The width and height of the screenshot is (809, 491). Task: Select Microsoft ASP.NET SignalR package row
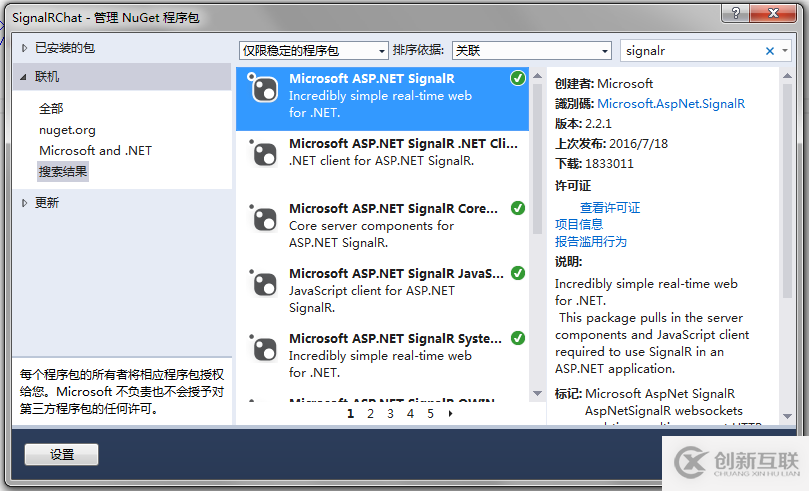coord(382,99)
